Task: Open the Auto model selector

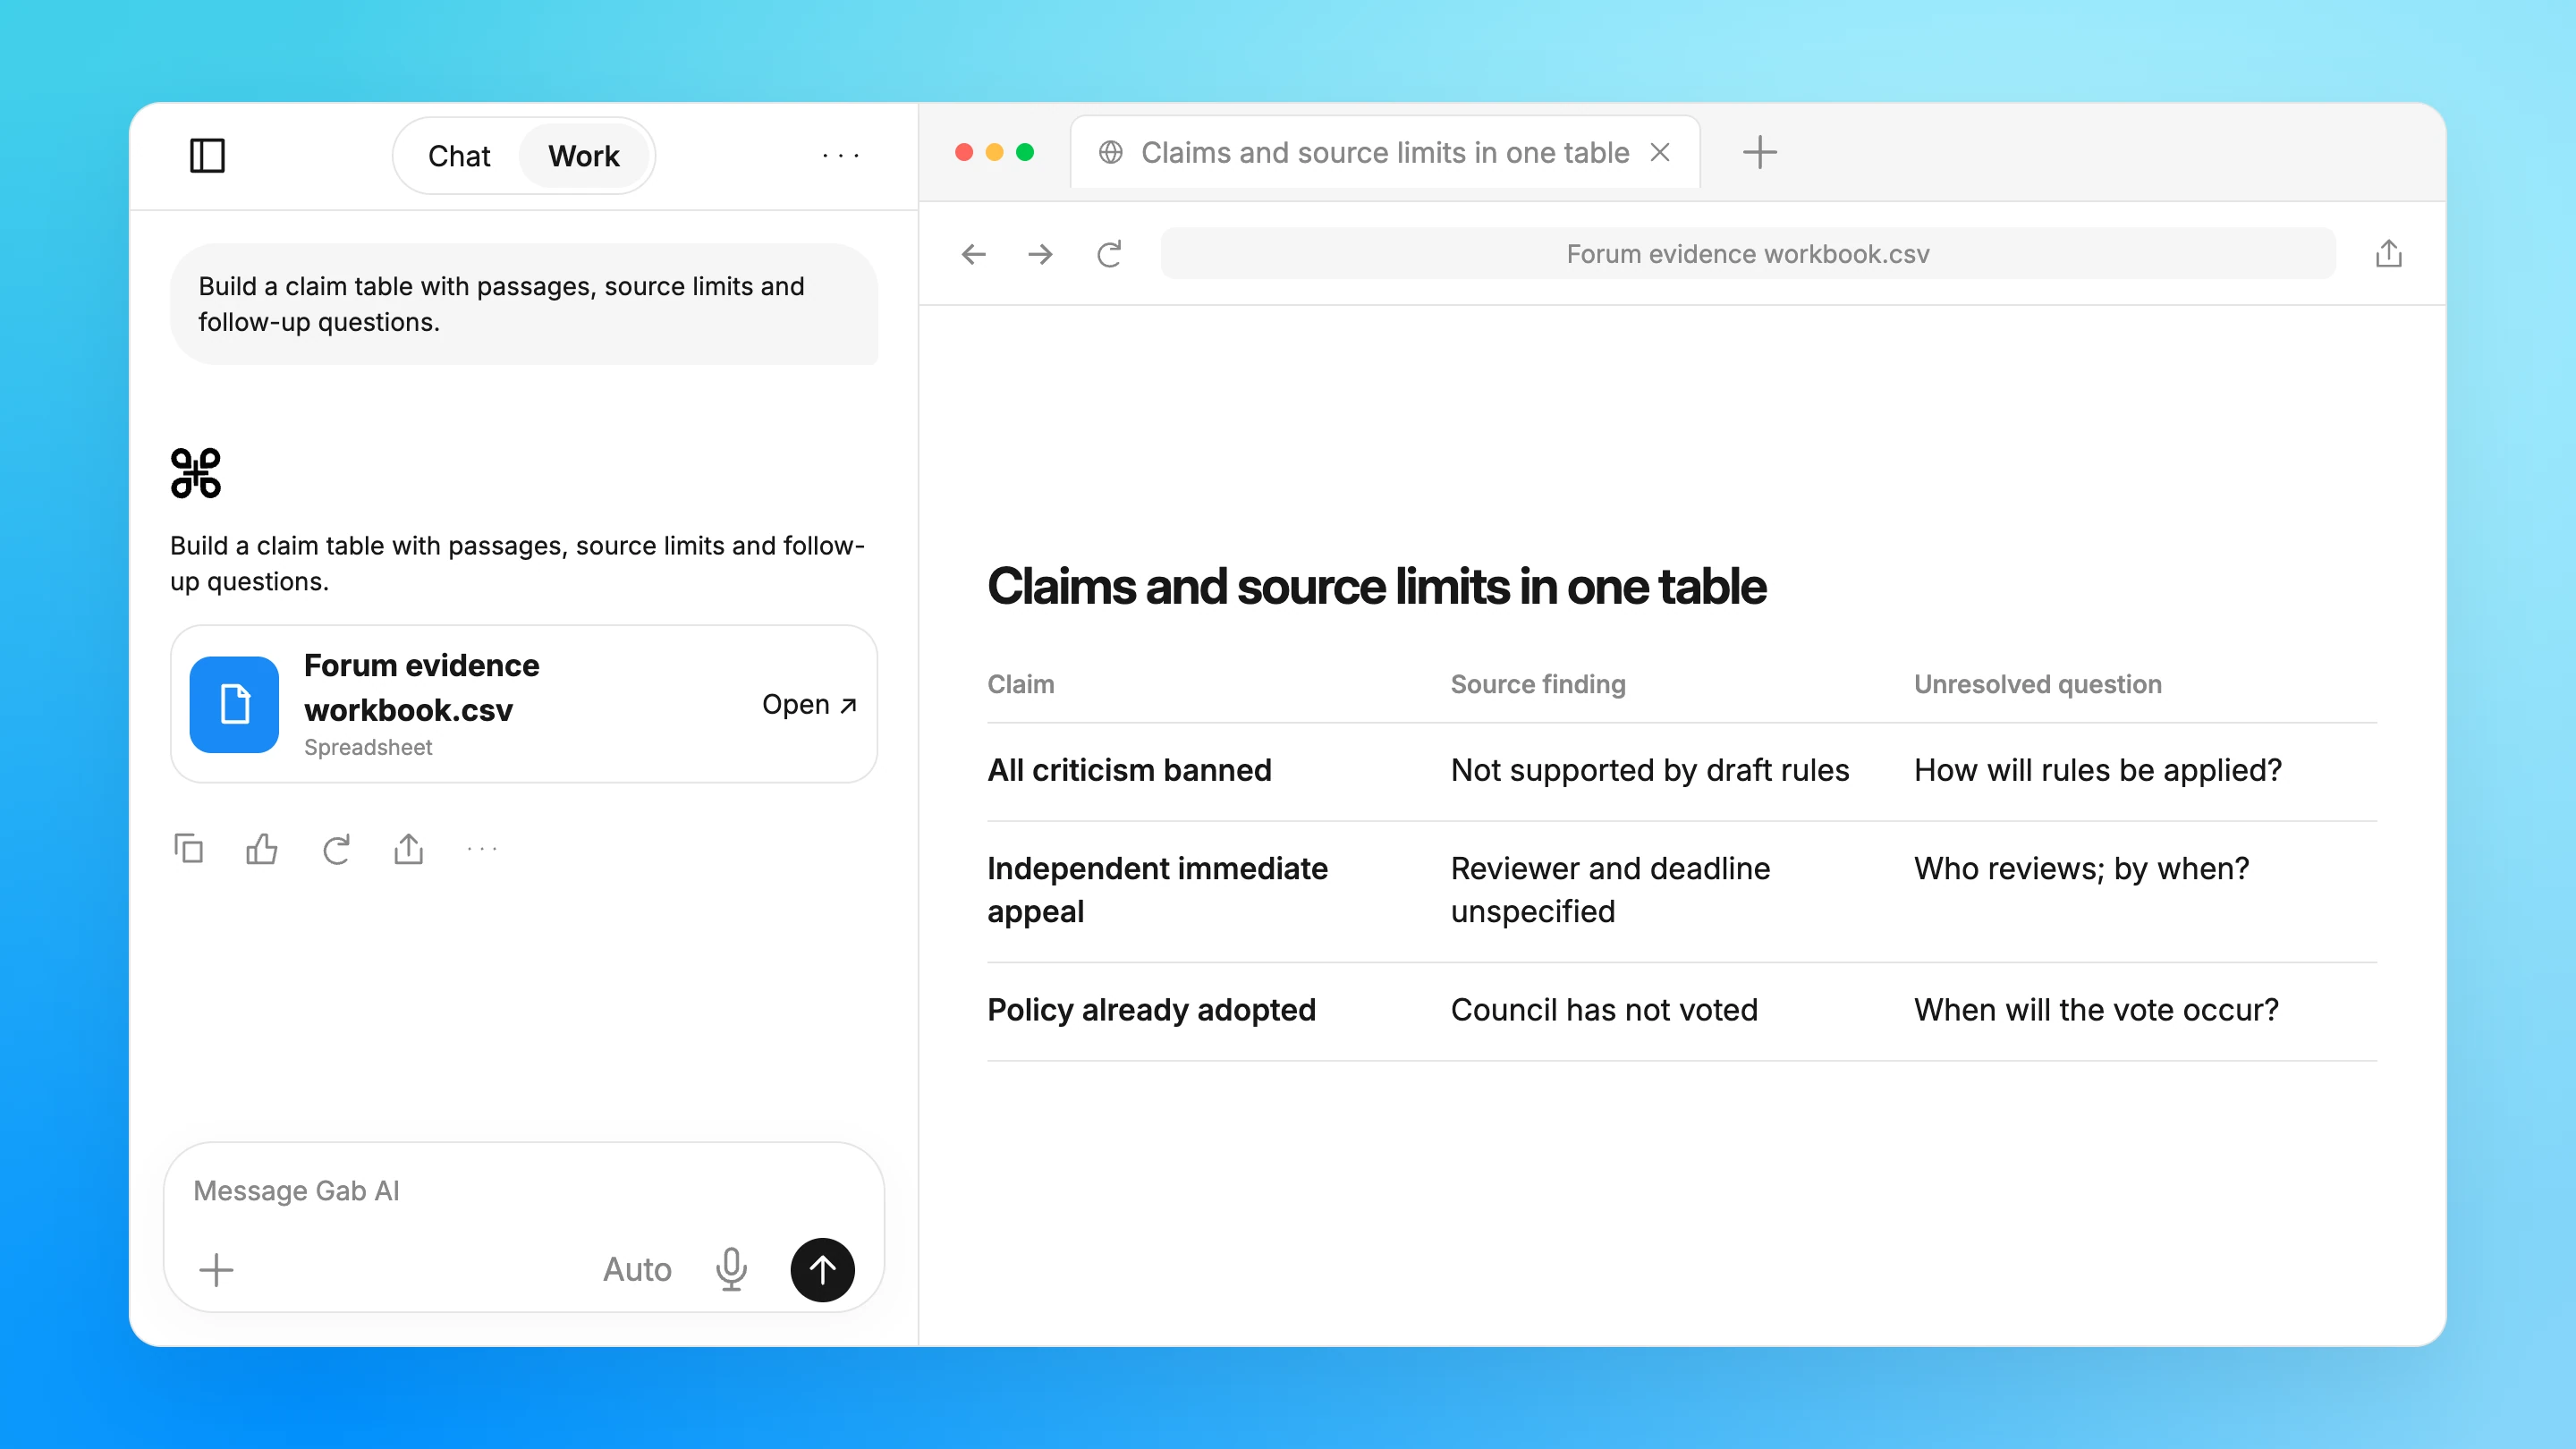Action: pos(637,1270)
